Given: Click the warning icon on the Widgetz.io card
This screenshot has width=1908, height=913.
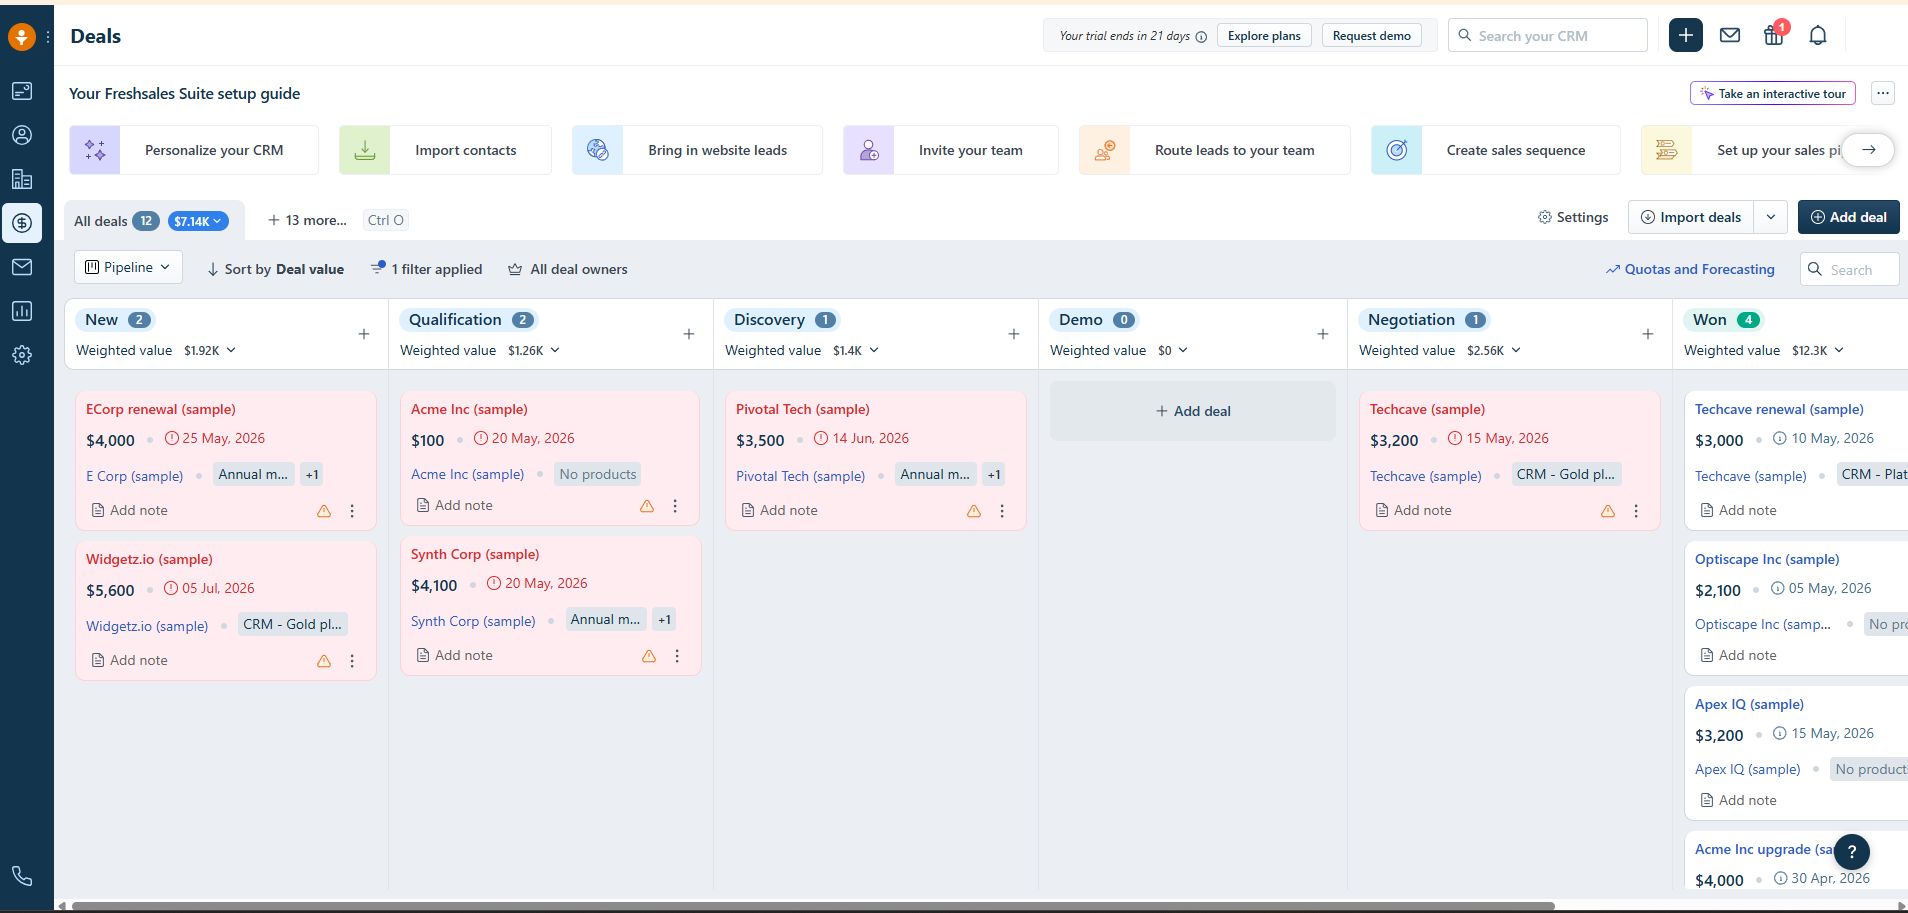Looking at the screenshot, I should pos(324,661).
